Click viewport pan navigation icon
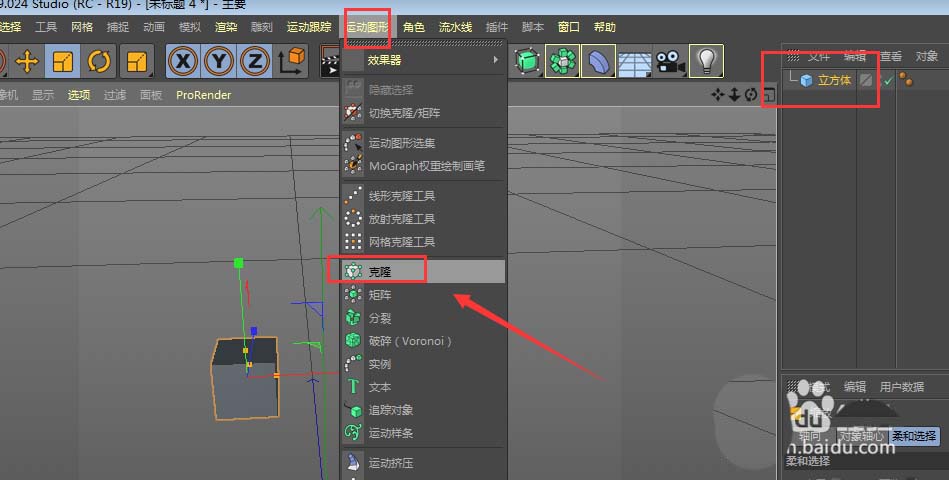Image resolution: width=949 pixels, height=480 pixels. tap(718, 94)
